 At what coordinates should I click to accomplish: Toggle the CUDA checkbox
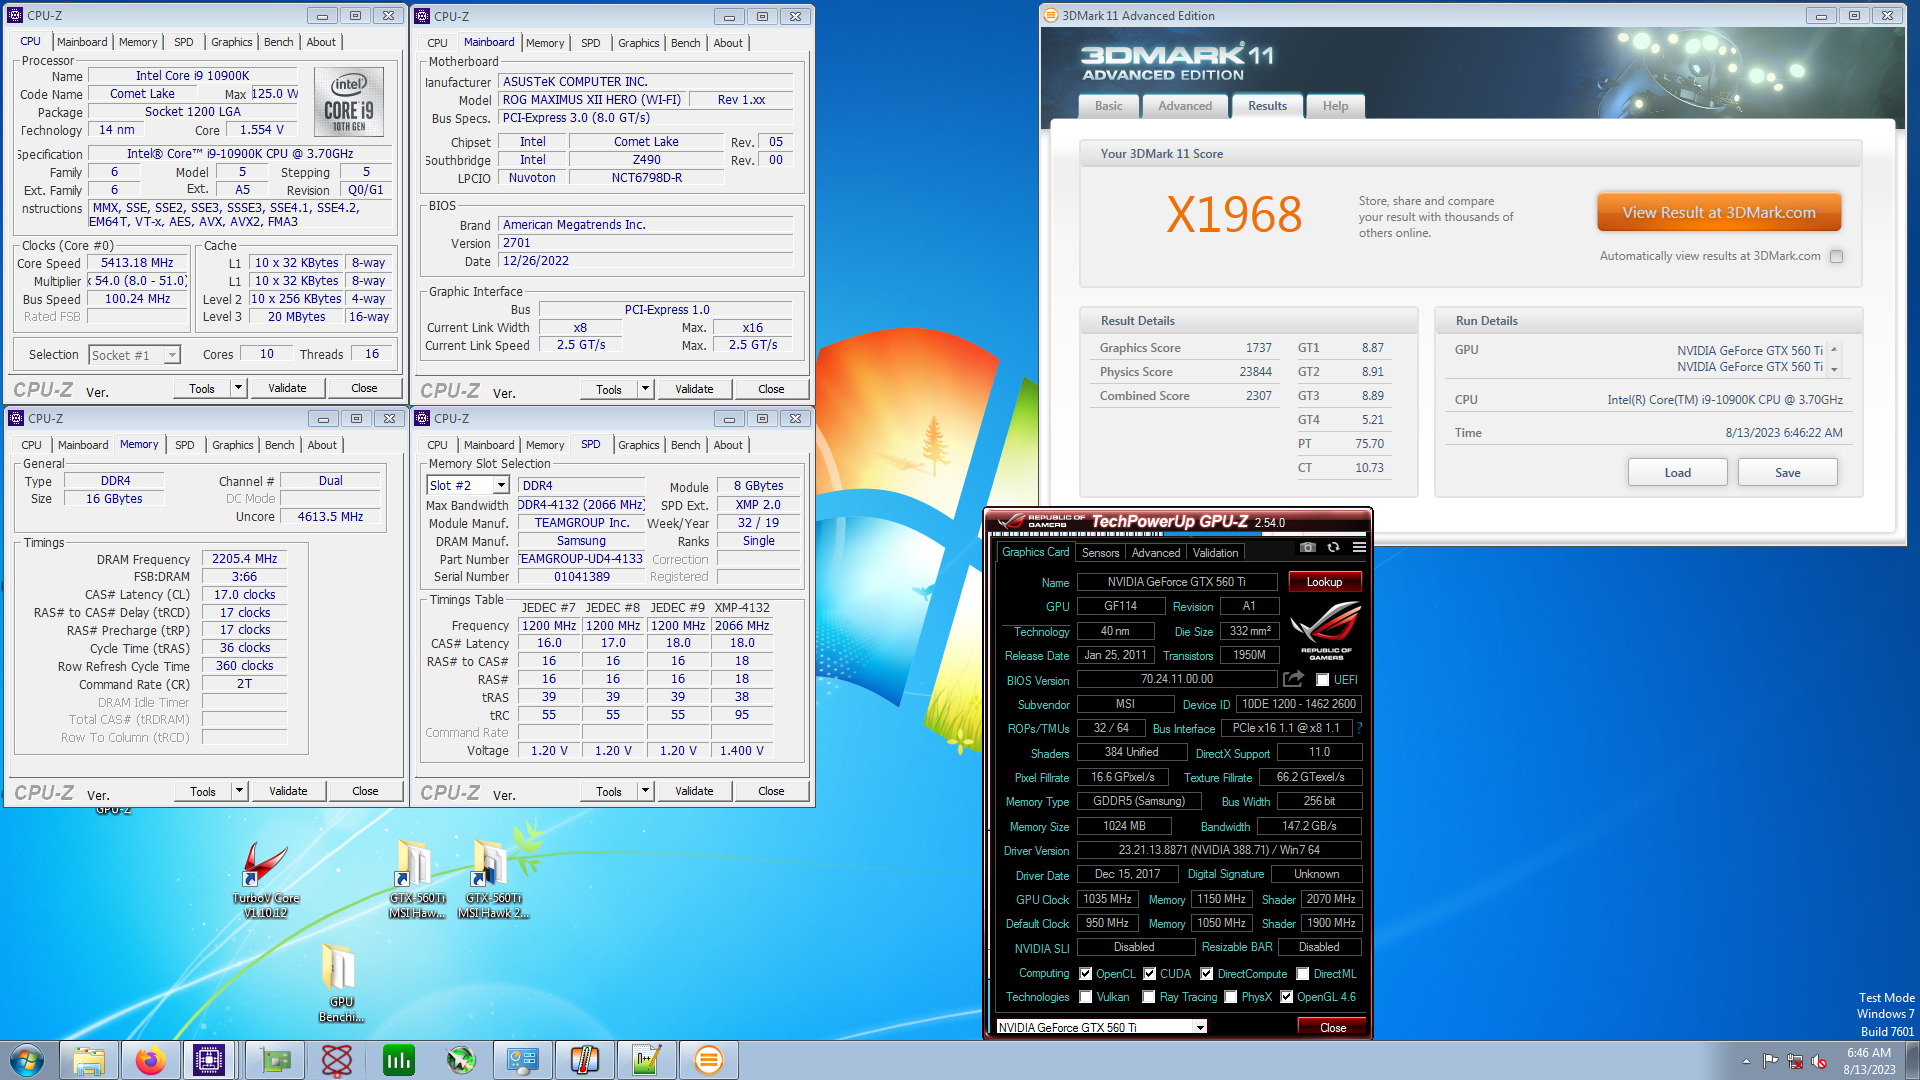(1150, 973)
